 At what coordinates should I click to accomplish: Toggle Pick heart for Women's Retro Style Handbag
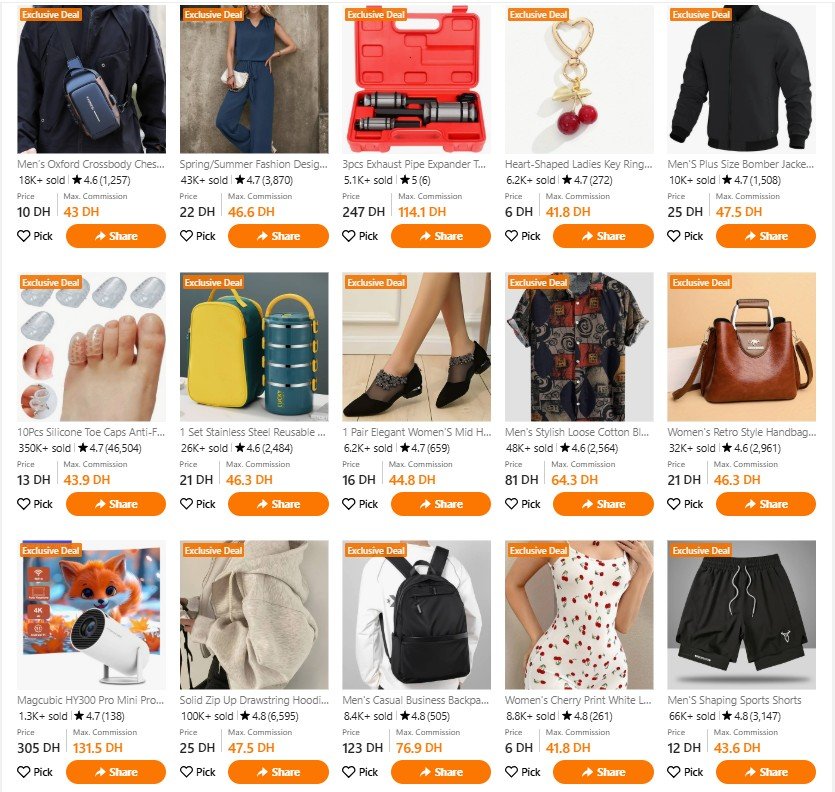[x=674, y=504]
